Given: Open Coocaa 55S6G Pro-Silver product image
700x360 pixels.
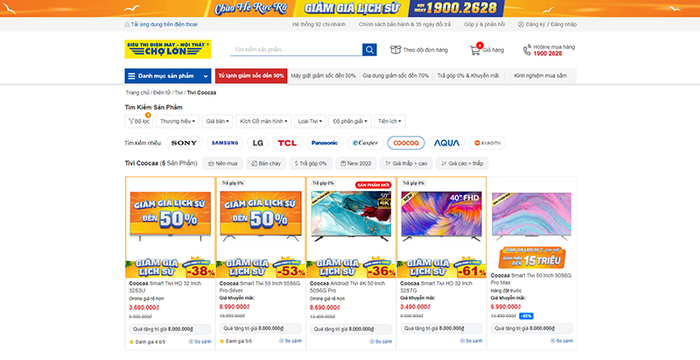Looking at the screenshot, I should pyautogui.click(x=260, y=217).
